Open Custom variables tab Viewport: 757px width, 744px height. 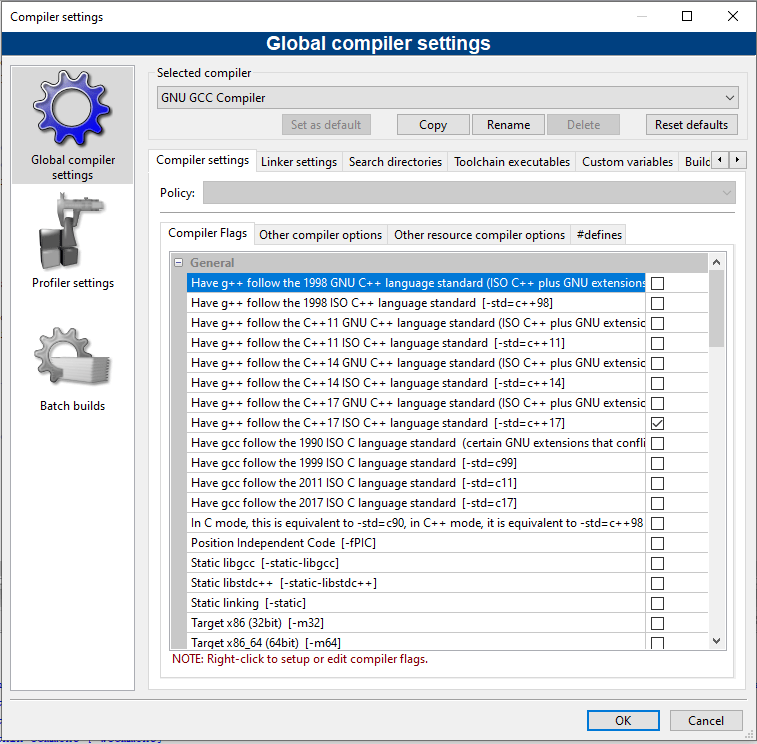(x=627, y=162)
